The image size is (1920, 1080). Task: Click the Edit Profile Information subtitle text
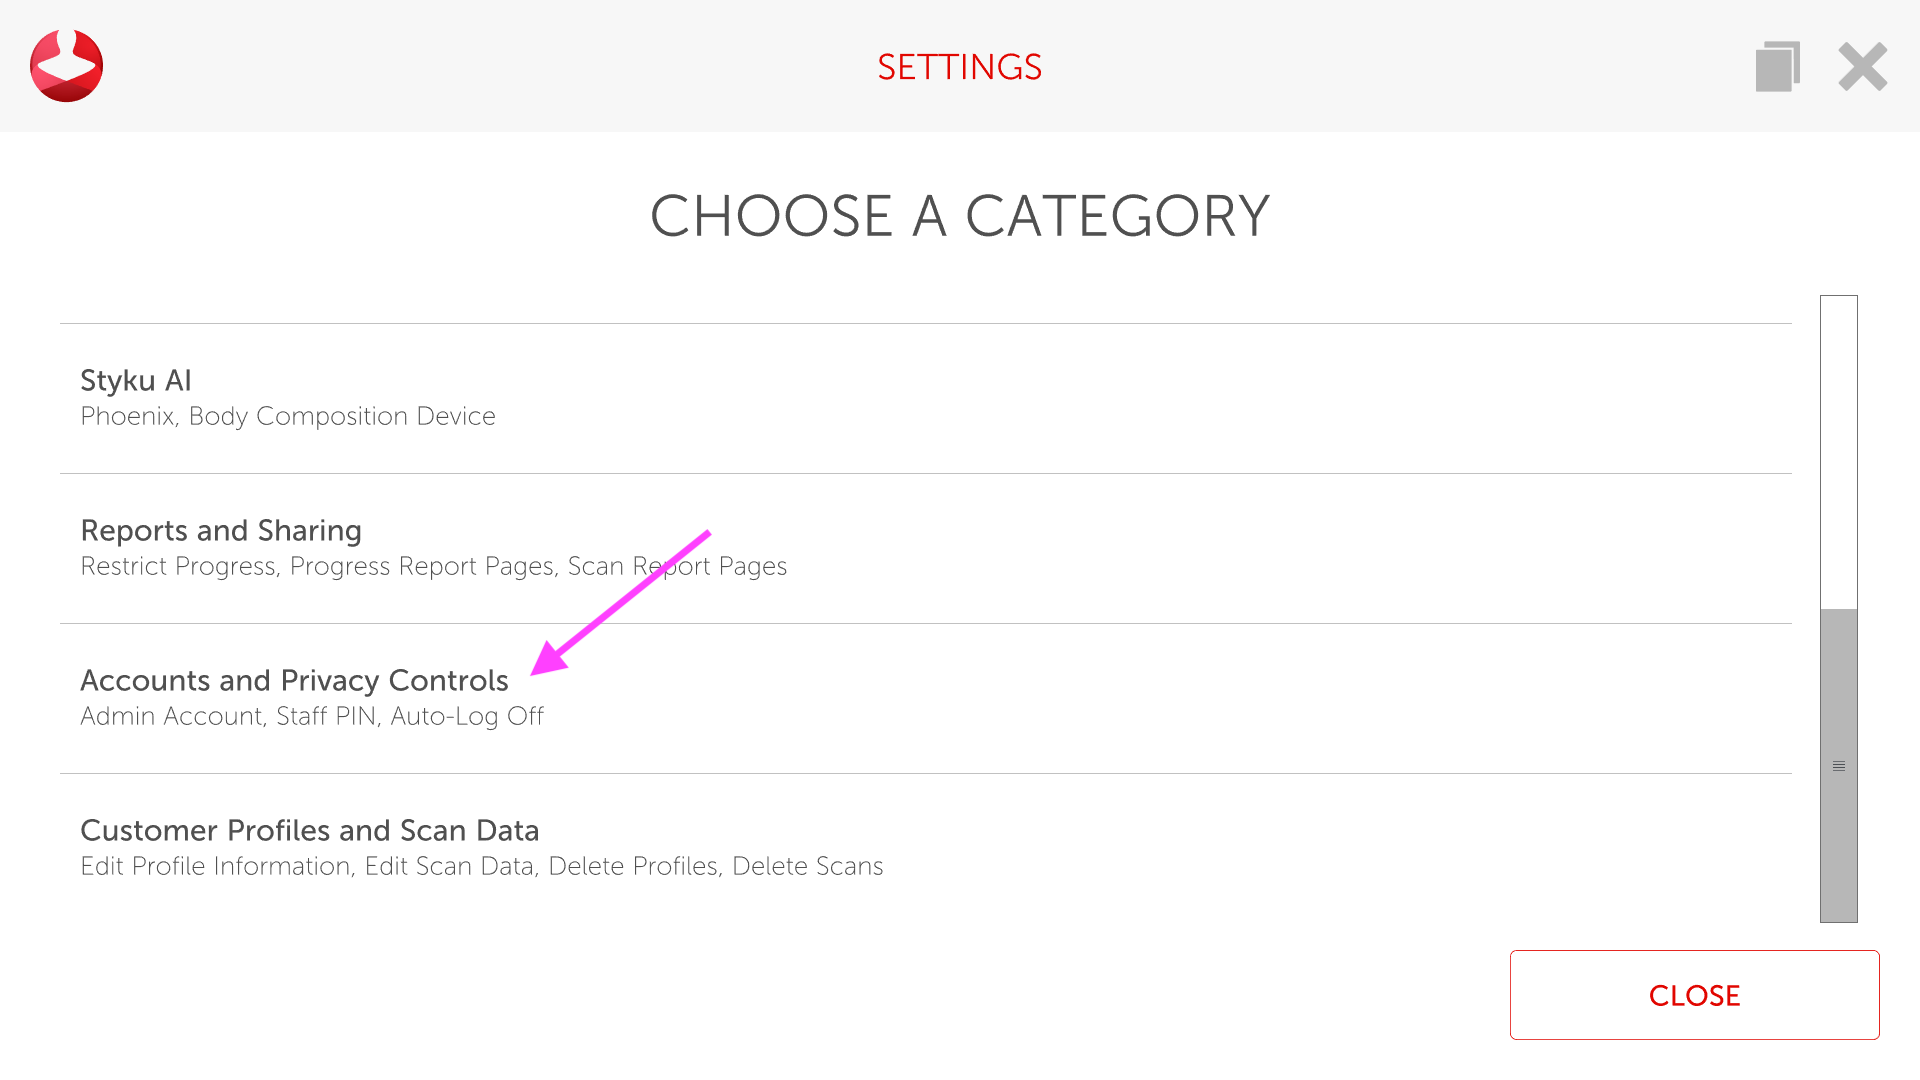coord(216,867)
